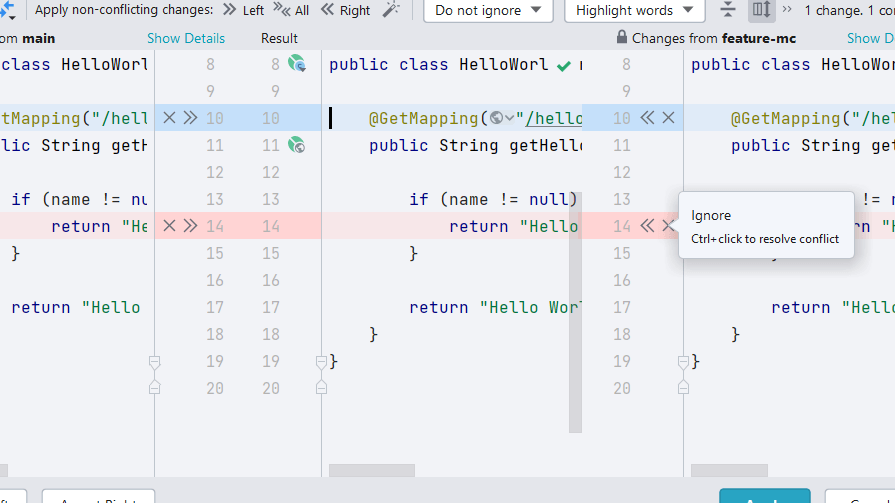The width and height of the screenshot is (895, 503).
Task: Ignore left conflict on line 14
Action: coord(169,226)
